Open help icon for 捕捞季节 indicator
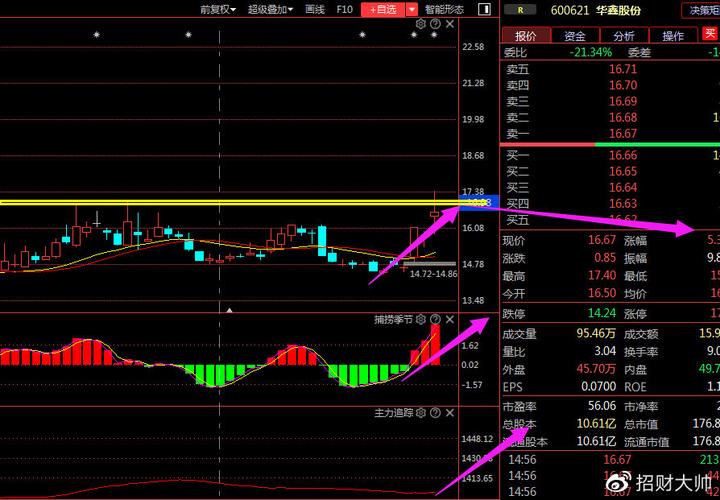The image size is (720, 500). coord(436,320)
